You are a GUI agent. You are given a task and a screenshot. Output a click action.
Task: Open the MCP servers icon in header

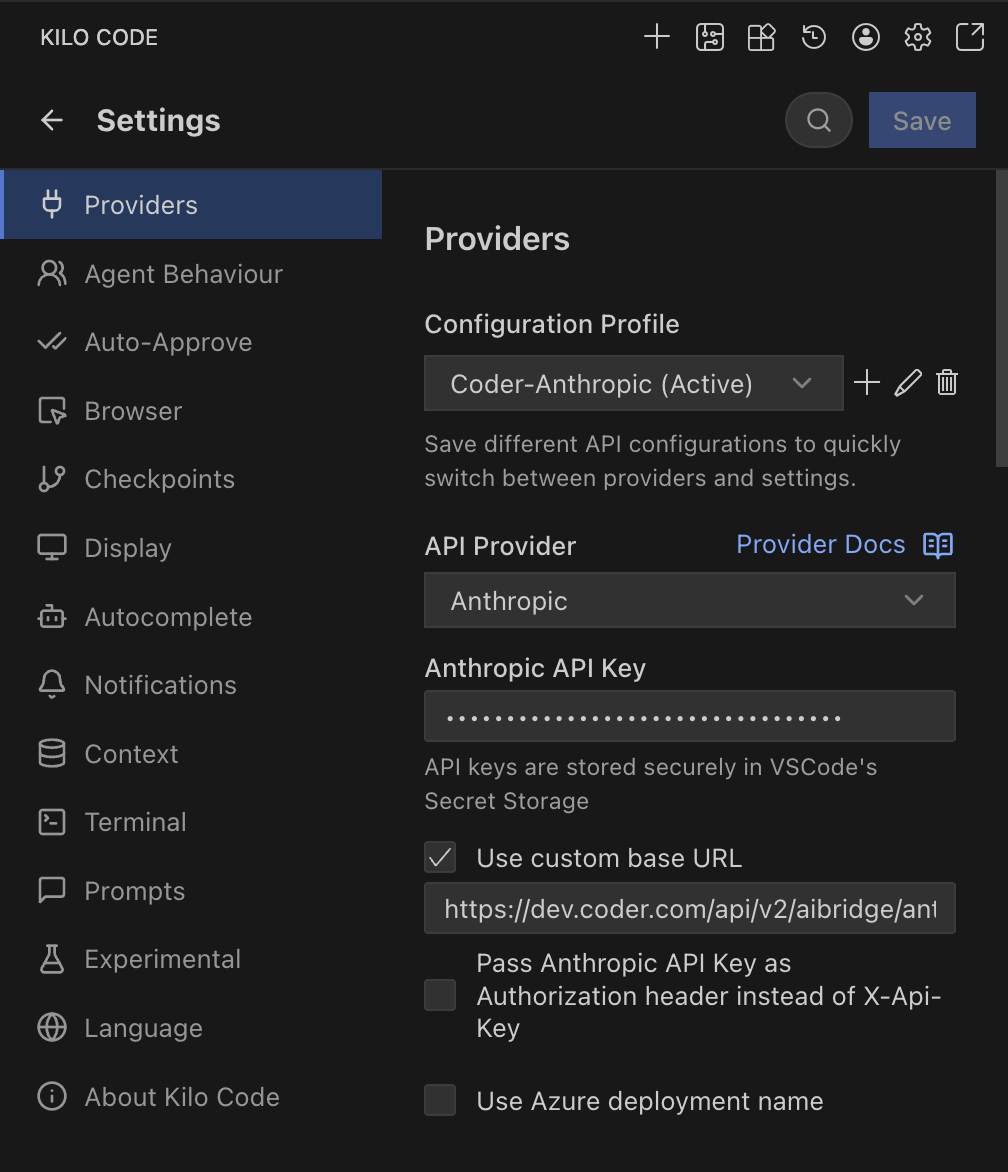[x=709, y=37]
